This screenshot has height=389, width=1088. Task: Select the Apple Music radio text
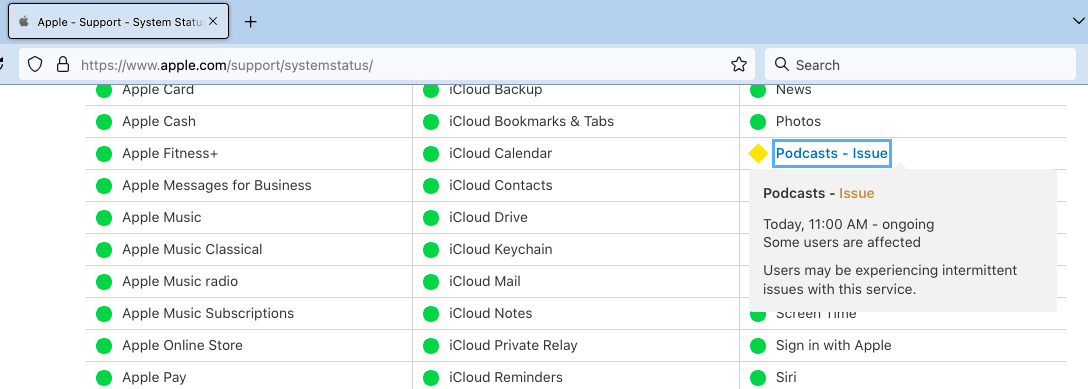coord(180,281)
